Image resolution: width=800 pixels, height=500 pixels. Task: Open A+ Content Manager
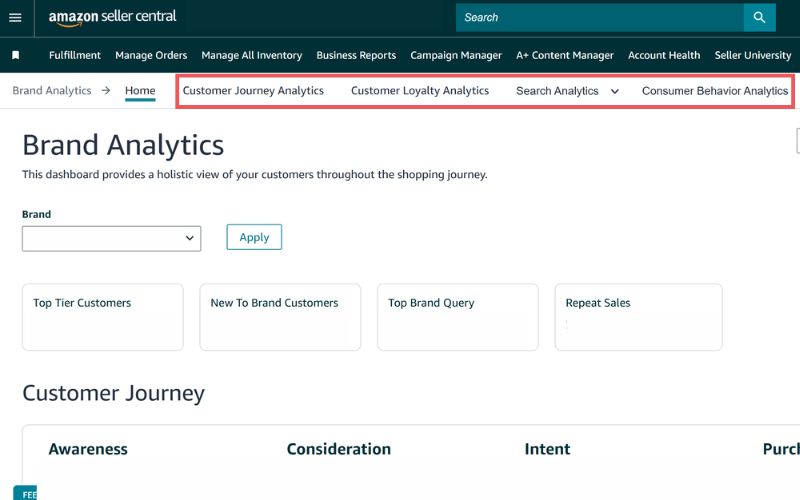(565, 55)
